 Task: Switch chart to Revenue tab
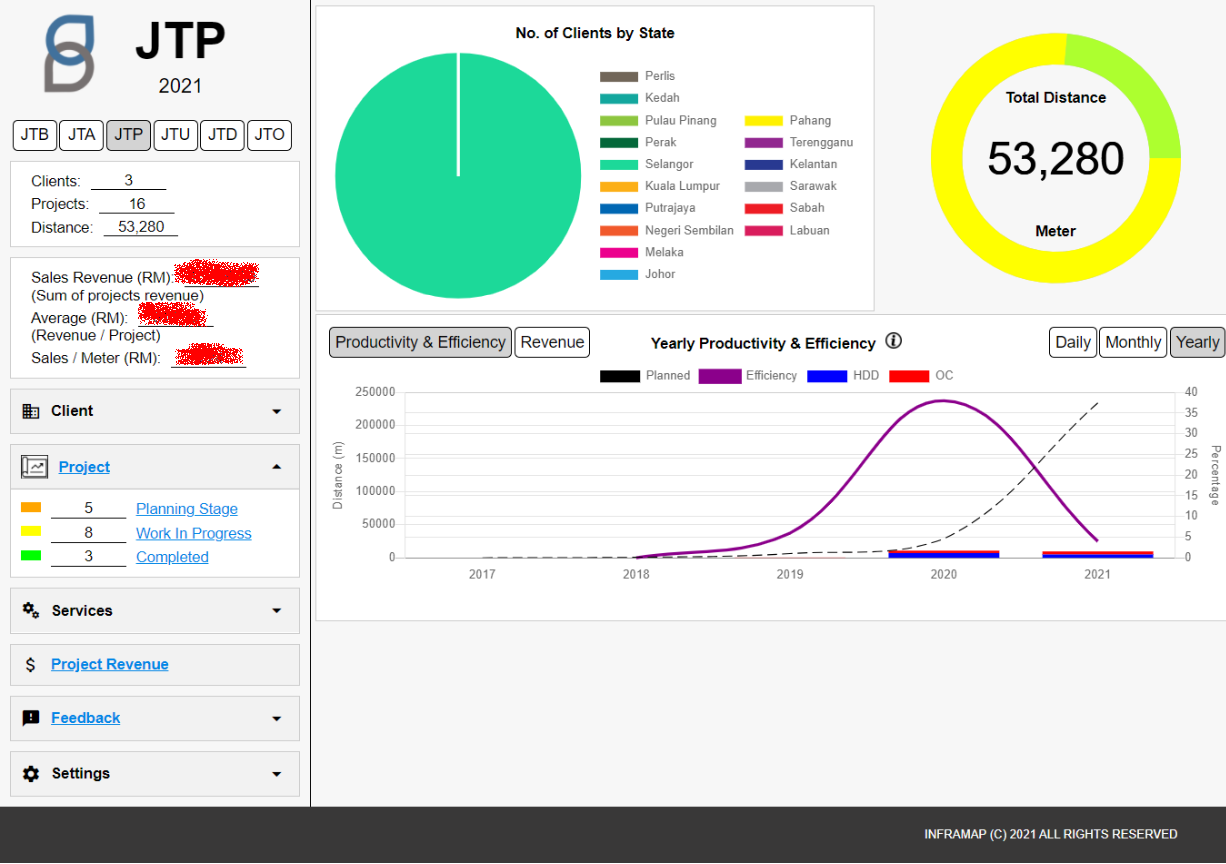(x=552, y=342)
